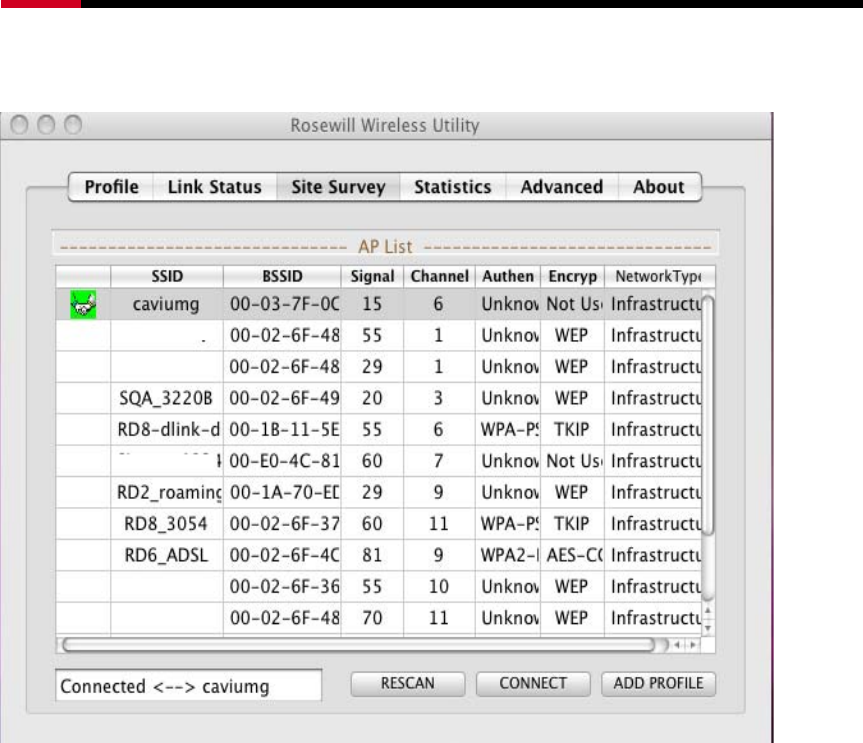Click the horizontal scrollbar thumb of AP list

pyautogui.click(x=359, y=645)
